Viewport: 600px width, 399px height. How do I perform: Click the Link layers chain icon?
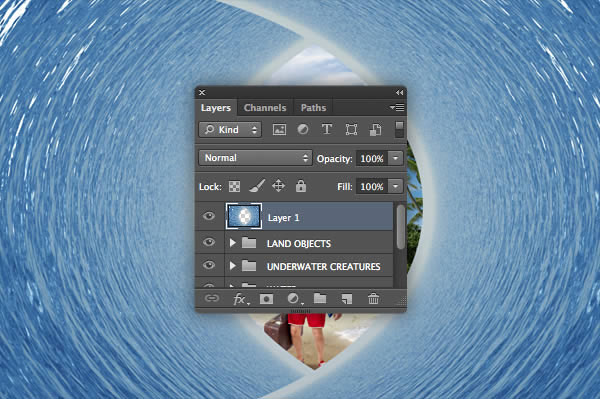tap(212, 298)
